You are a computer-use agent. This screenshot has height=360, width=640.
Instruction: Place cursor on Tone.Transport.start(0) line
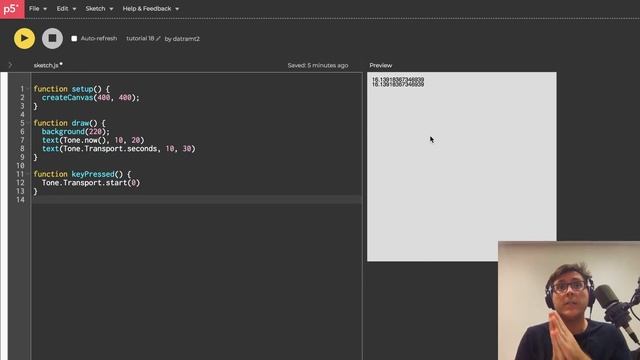coord(91,182)
